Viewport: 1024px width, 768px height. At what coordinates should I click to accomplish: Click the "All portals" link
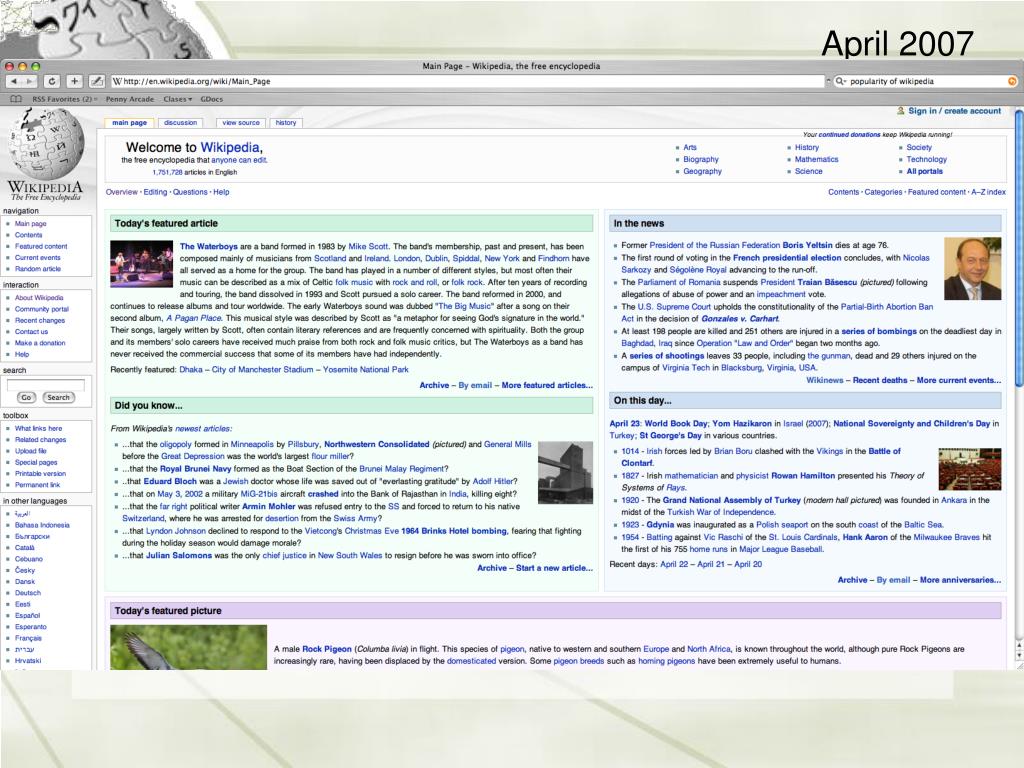coord(924,171)
